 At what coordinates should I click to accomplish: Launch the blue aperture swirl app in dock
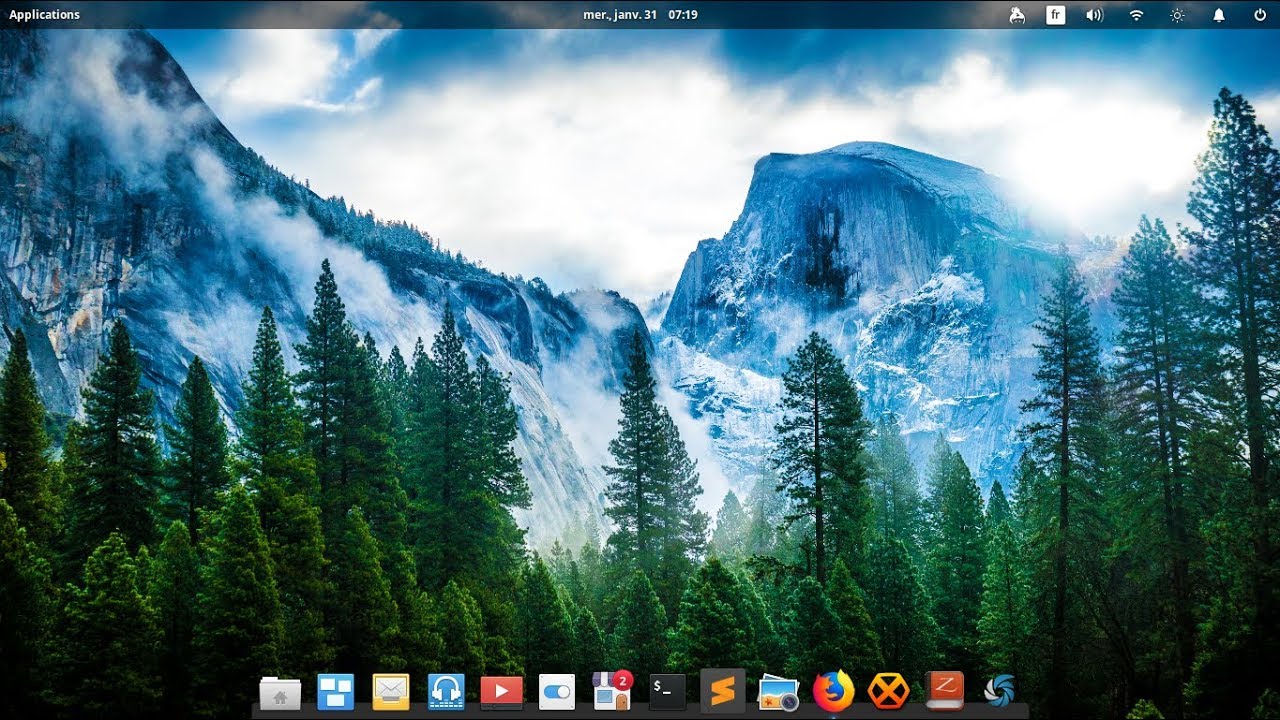tap(999, 691)
